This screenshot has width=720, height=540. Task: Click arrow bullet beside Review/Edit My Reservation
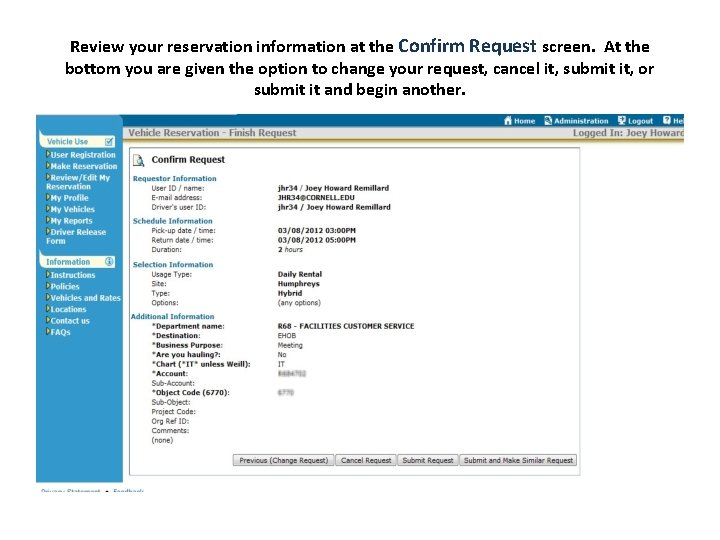[x=48, y=177]
